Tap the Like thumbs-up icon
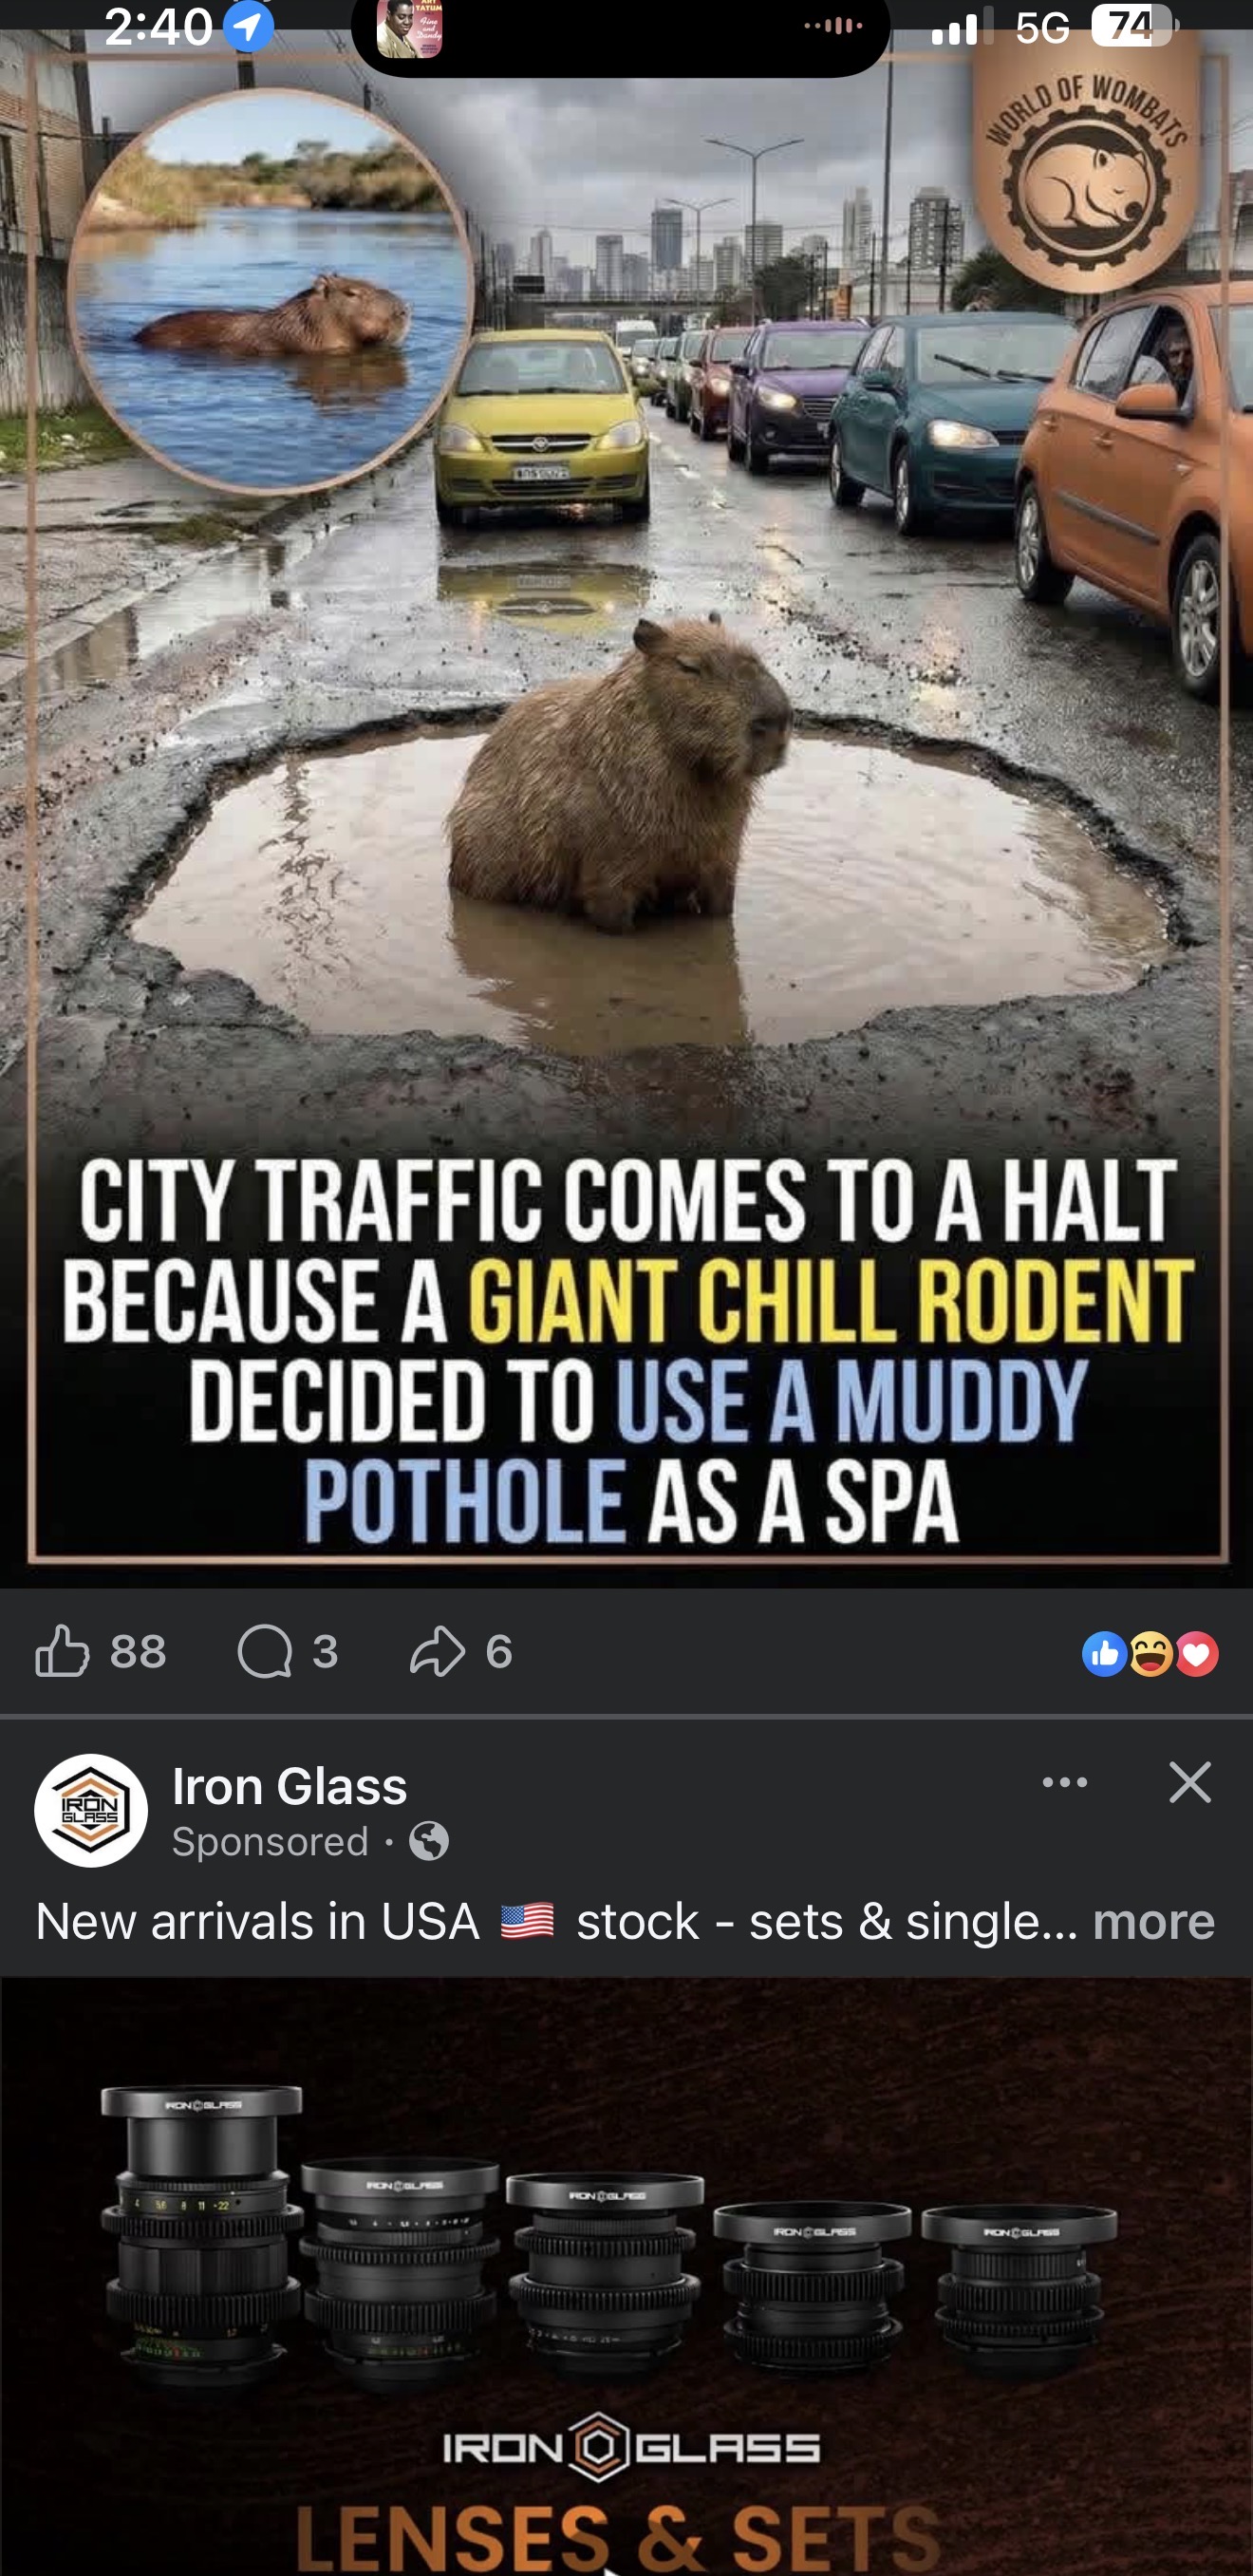 tap(62, 1650)
